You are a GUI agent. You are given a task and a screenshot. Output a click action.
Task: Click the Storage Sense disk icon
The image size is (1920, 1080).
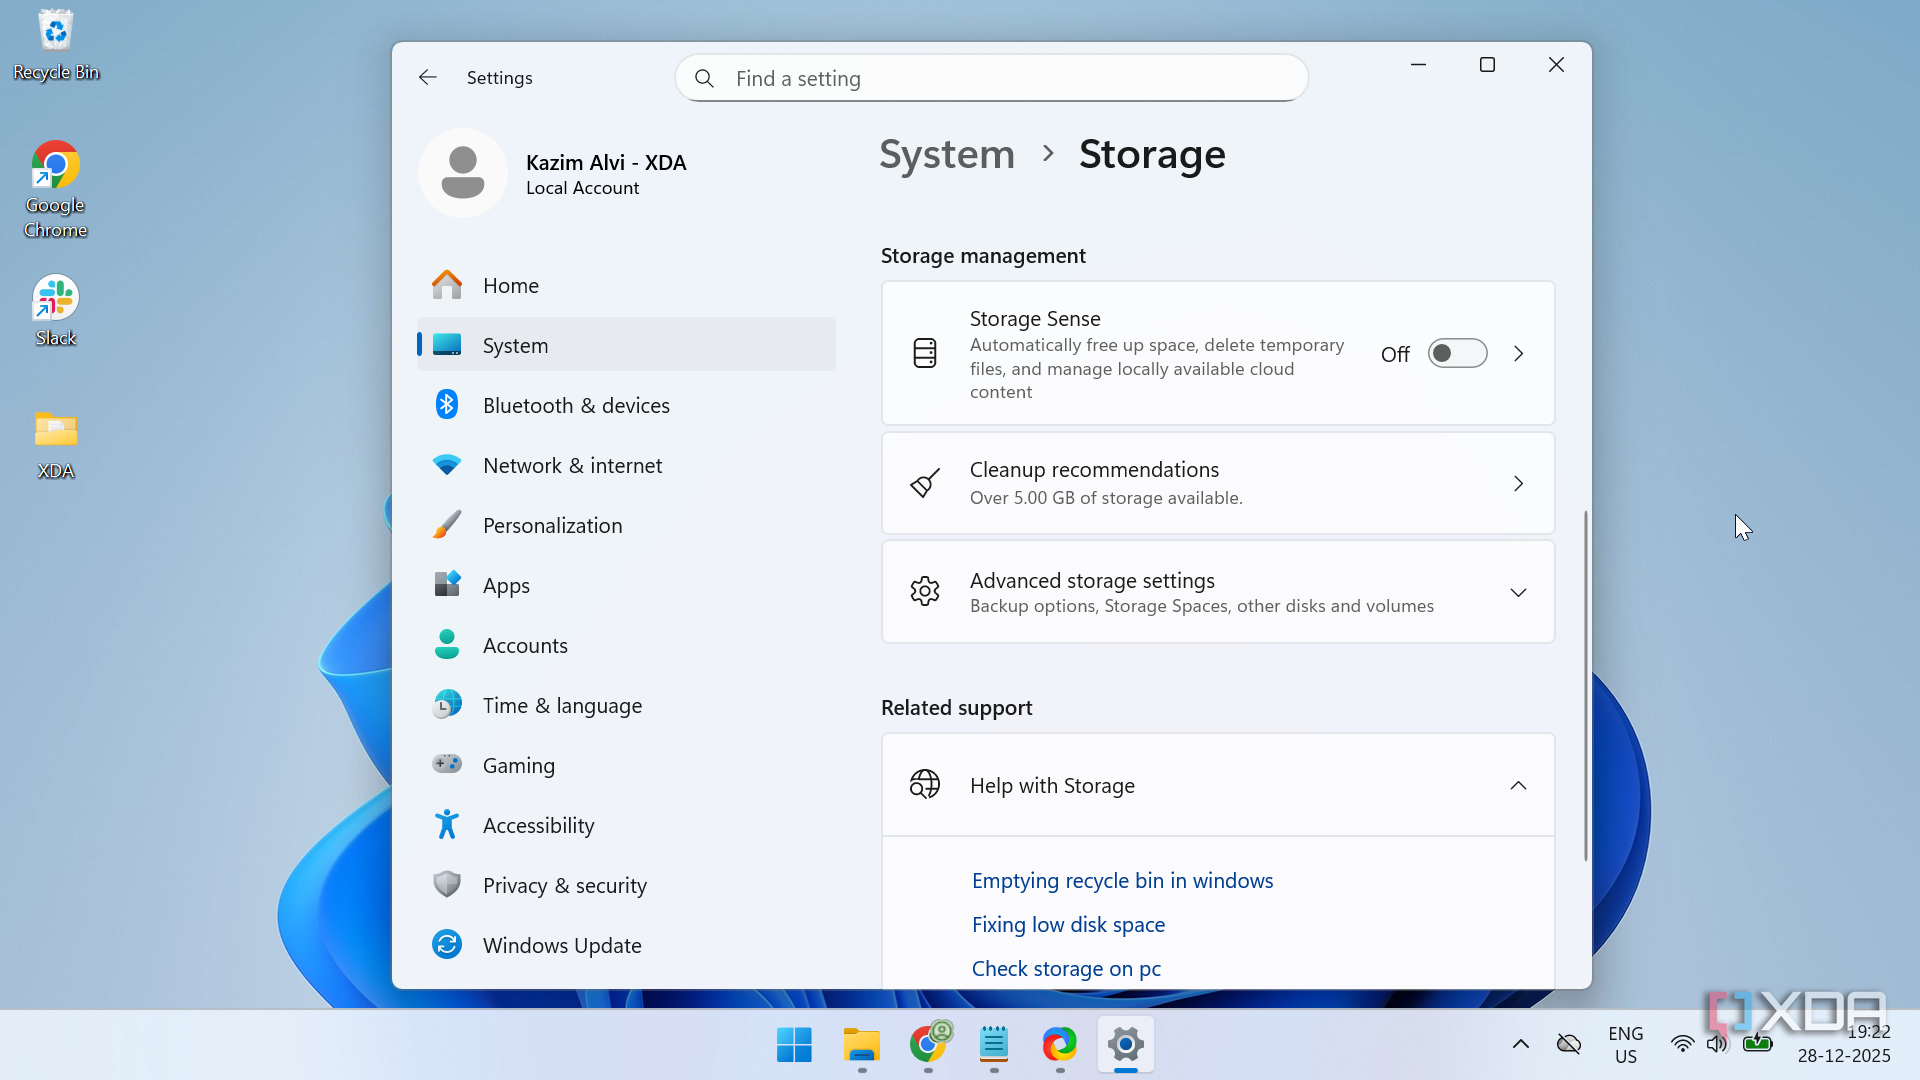coord(925,353)
